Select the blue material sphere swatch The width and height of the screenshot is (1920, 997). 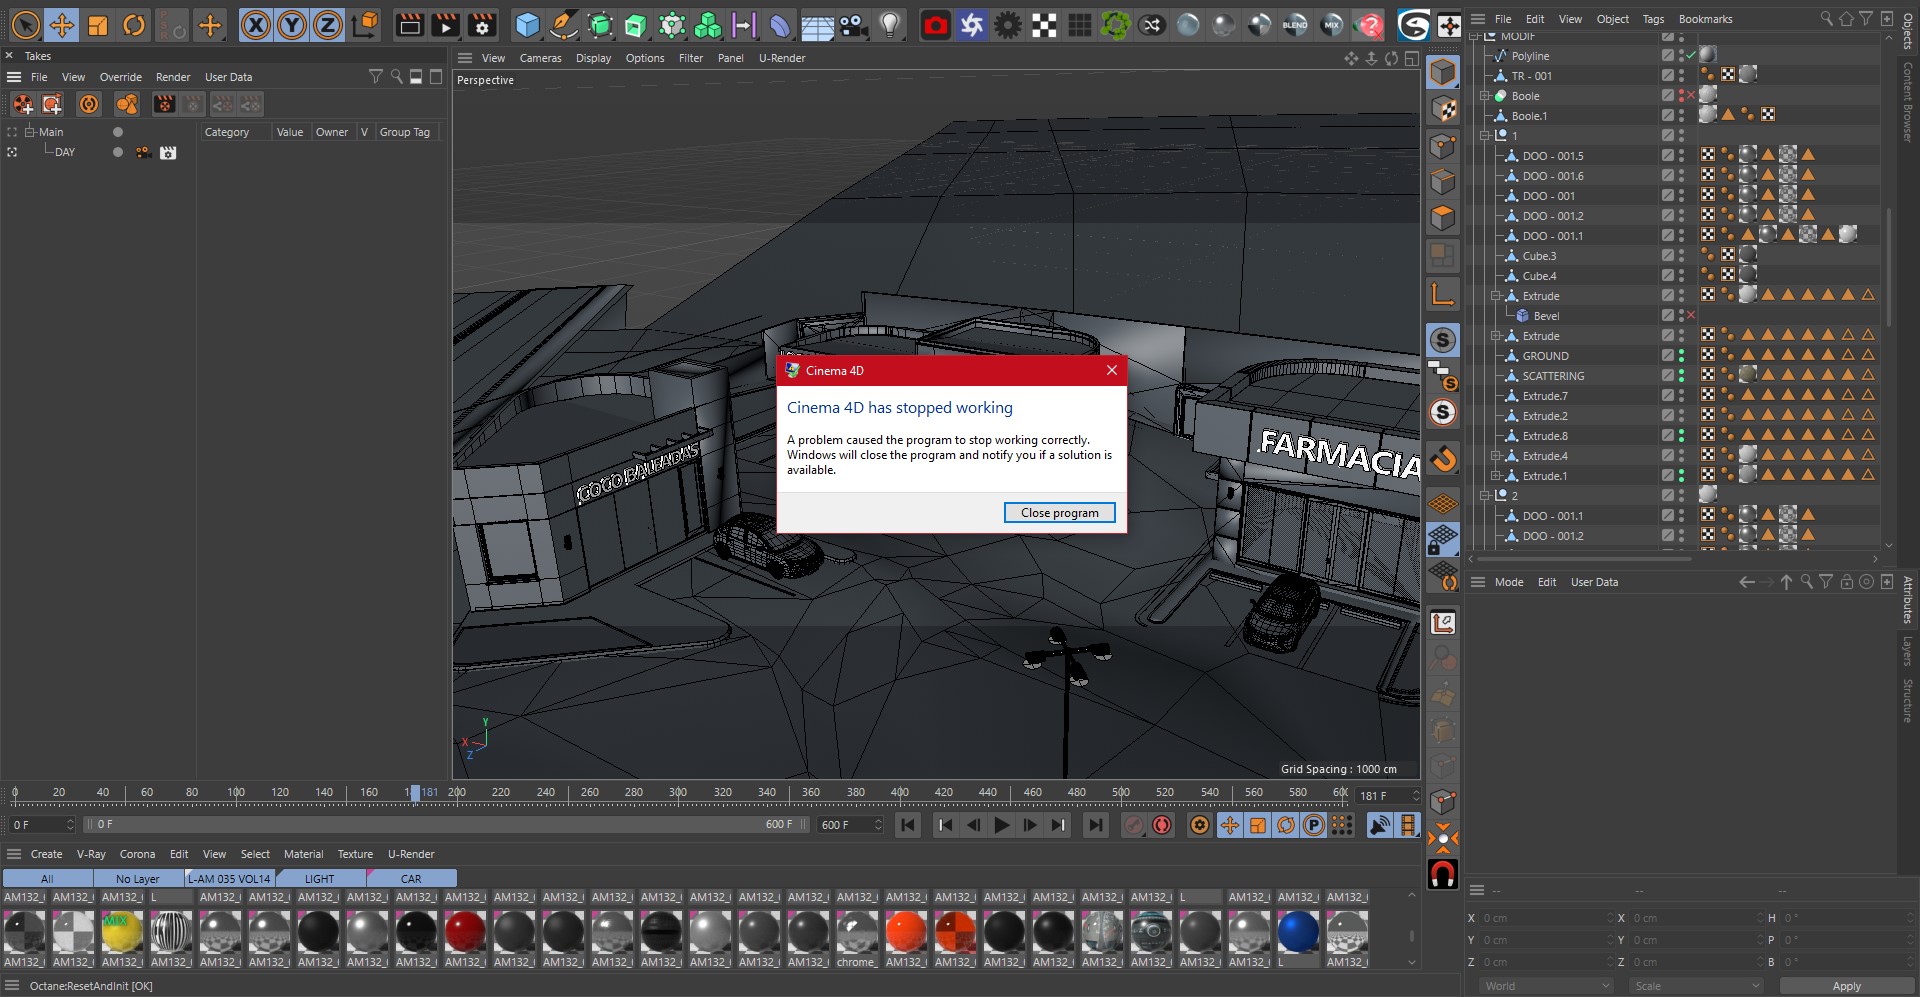[1298, 932]
